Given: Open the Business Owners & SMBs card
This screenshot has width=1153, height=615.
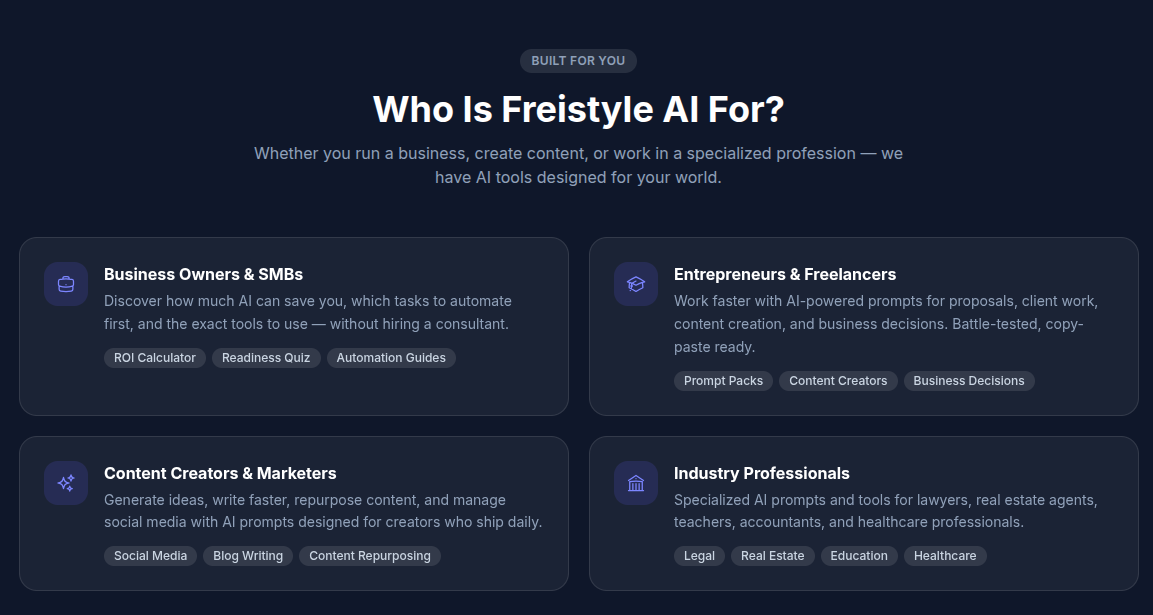Looking at the screenshot, I should click(x=294, y=326).
